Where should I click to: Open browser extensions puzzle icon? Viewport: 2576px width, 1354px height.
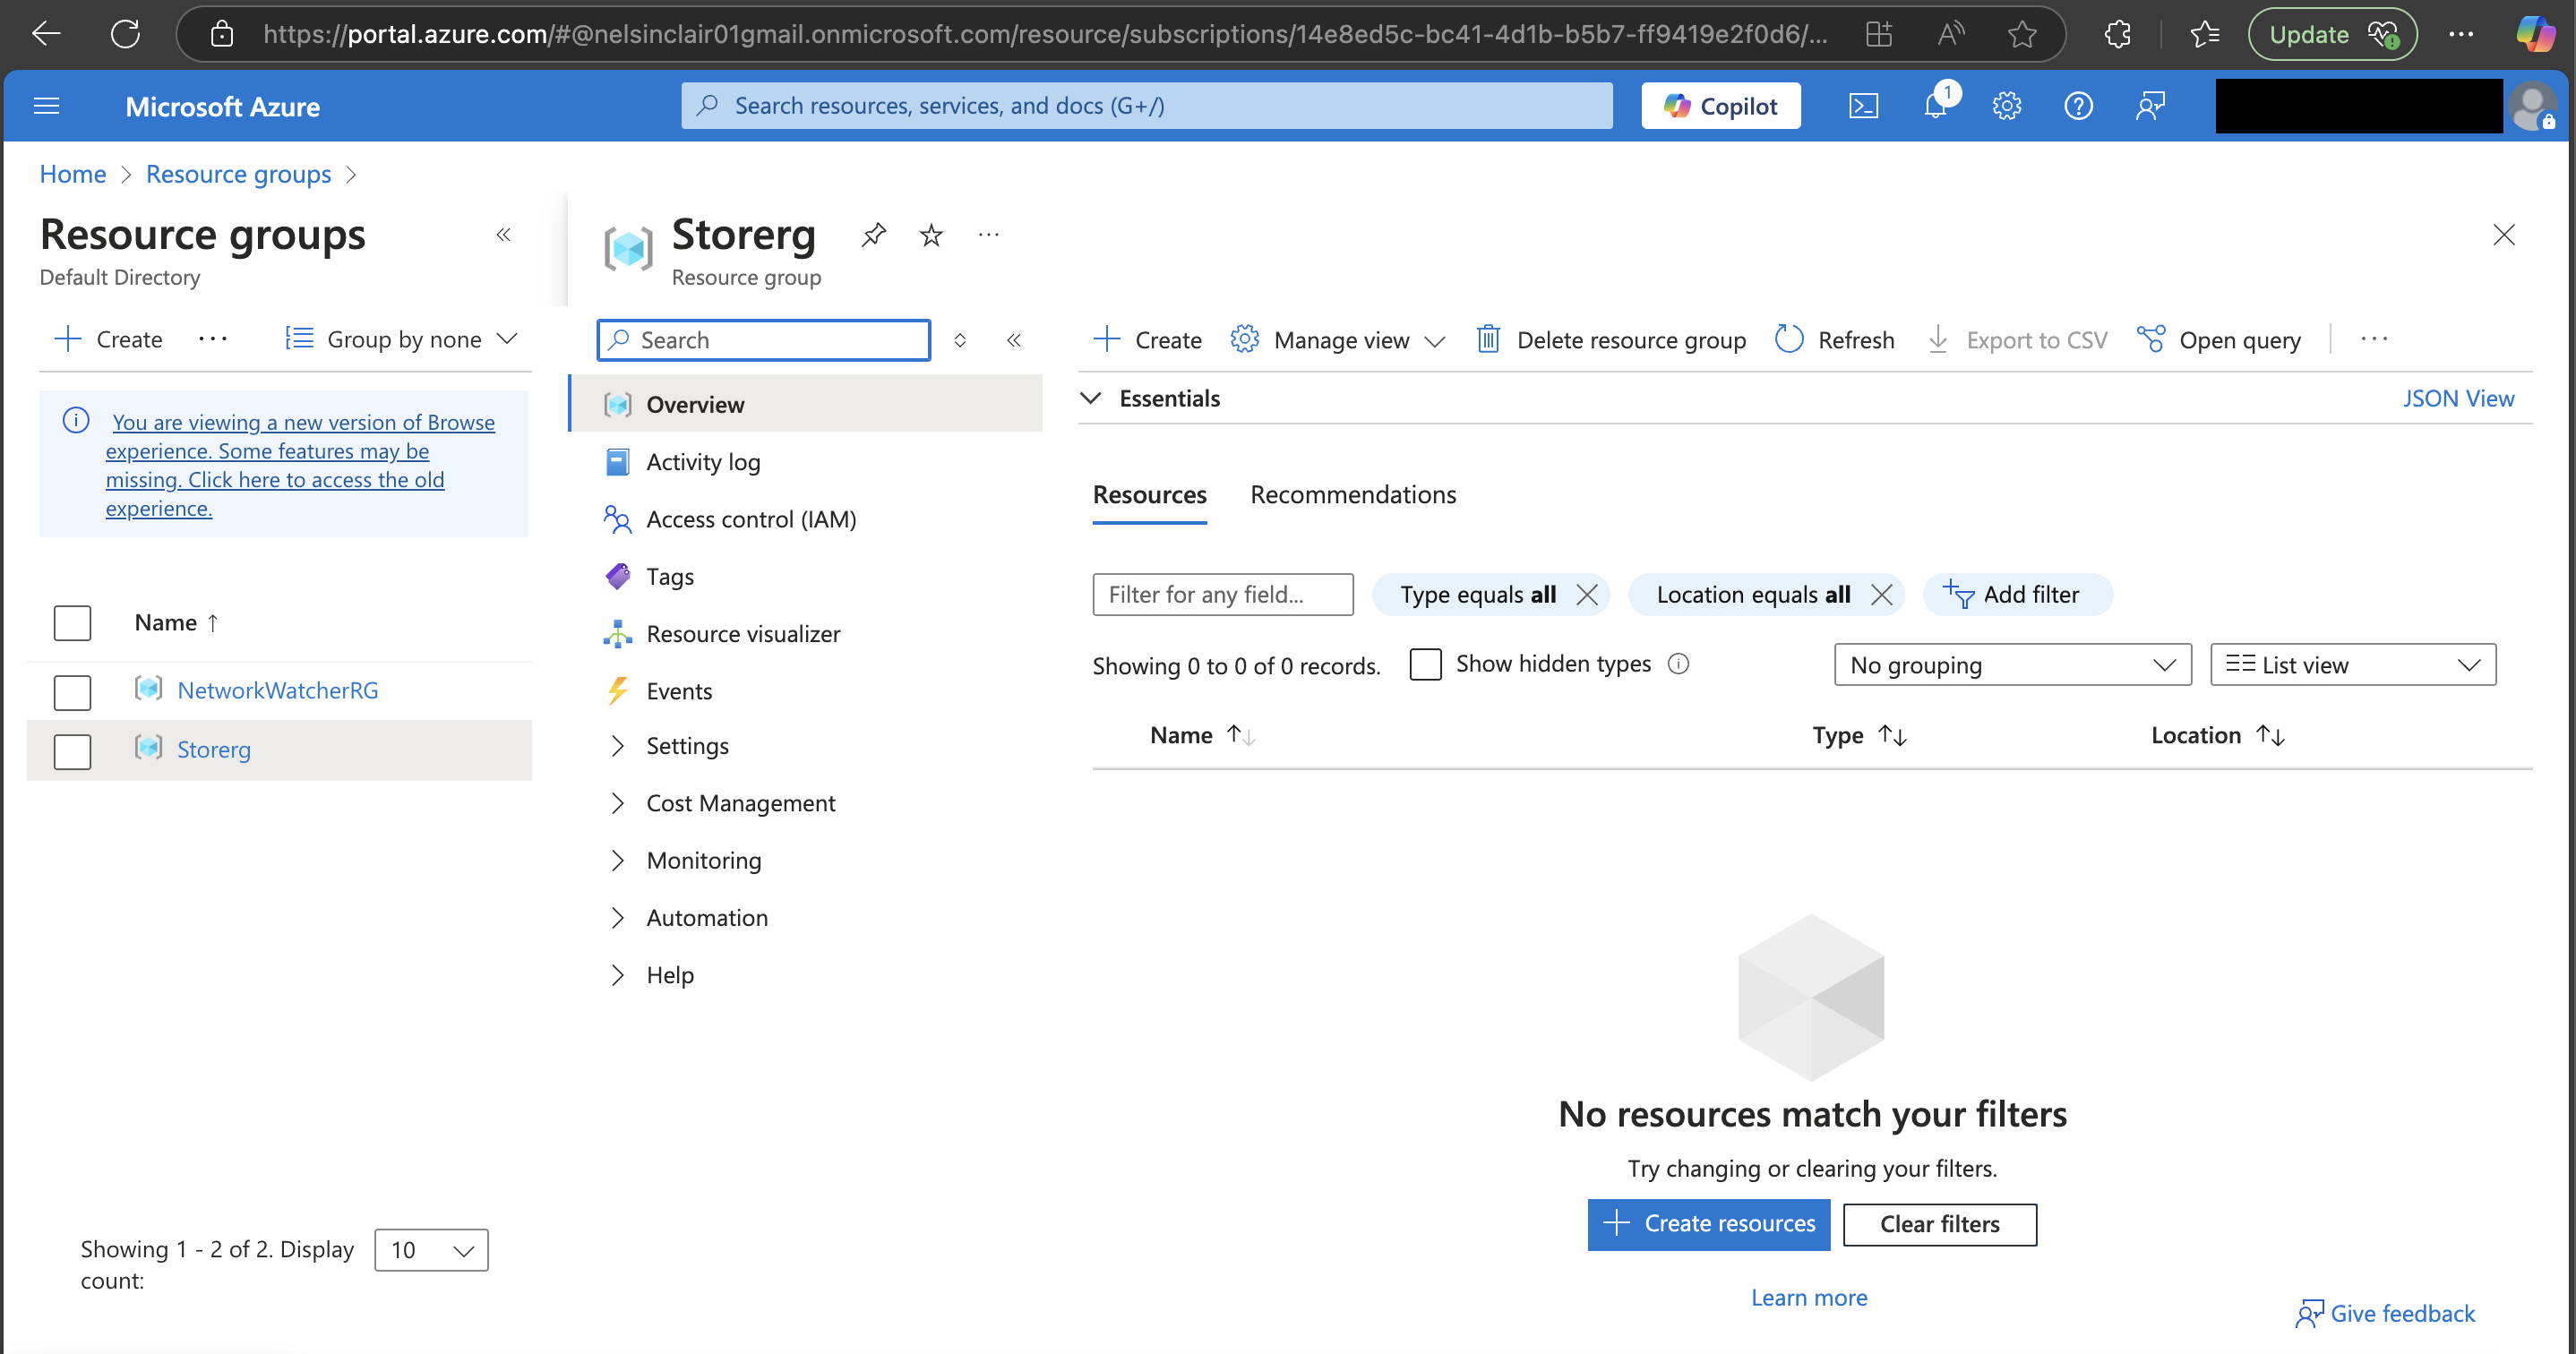[x=2118, y=34]
